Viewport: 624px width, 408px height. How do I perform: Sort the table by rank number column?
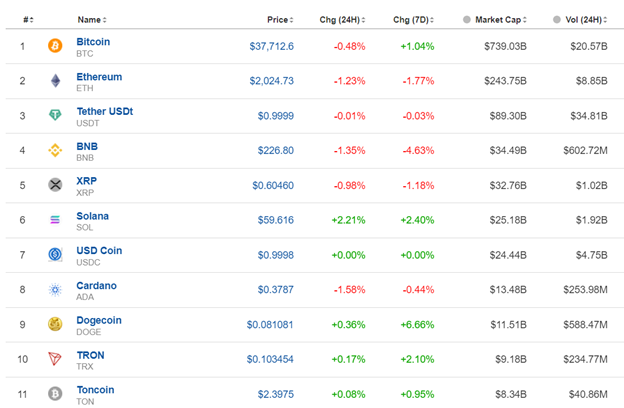(28, 20)
